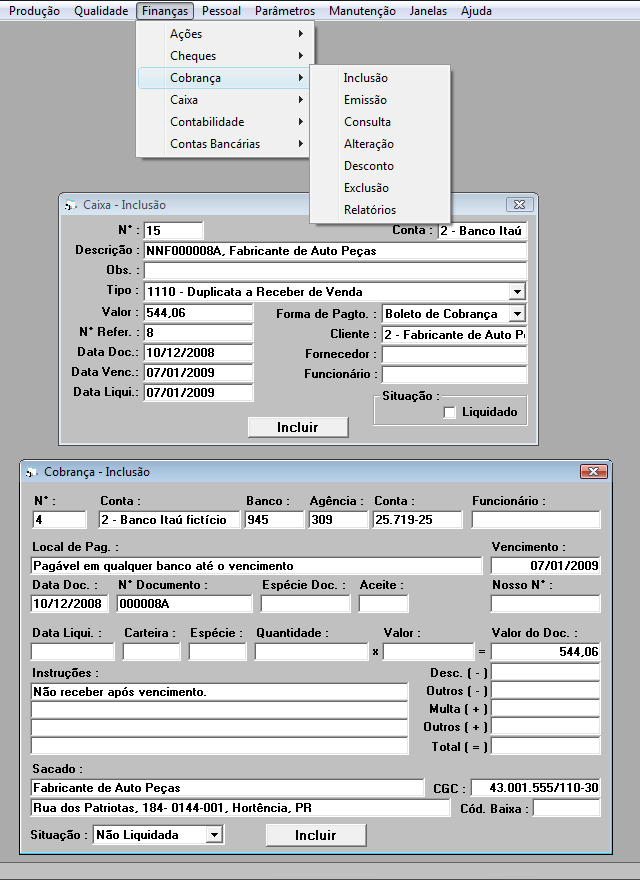
Task: Open the Produção menu
Action: click(34, 11)
